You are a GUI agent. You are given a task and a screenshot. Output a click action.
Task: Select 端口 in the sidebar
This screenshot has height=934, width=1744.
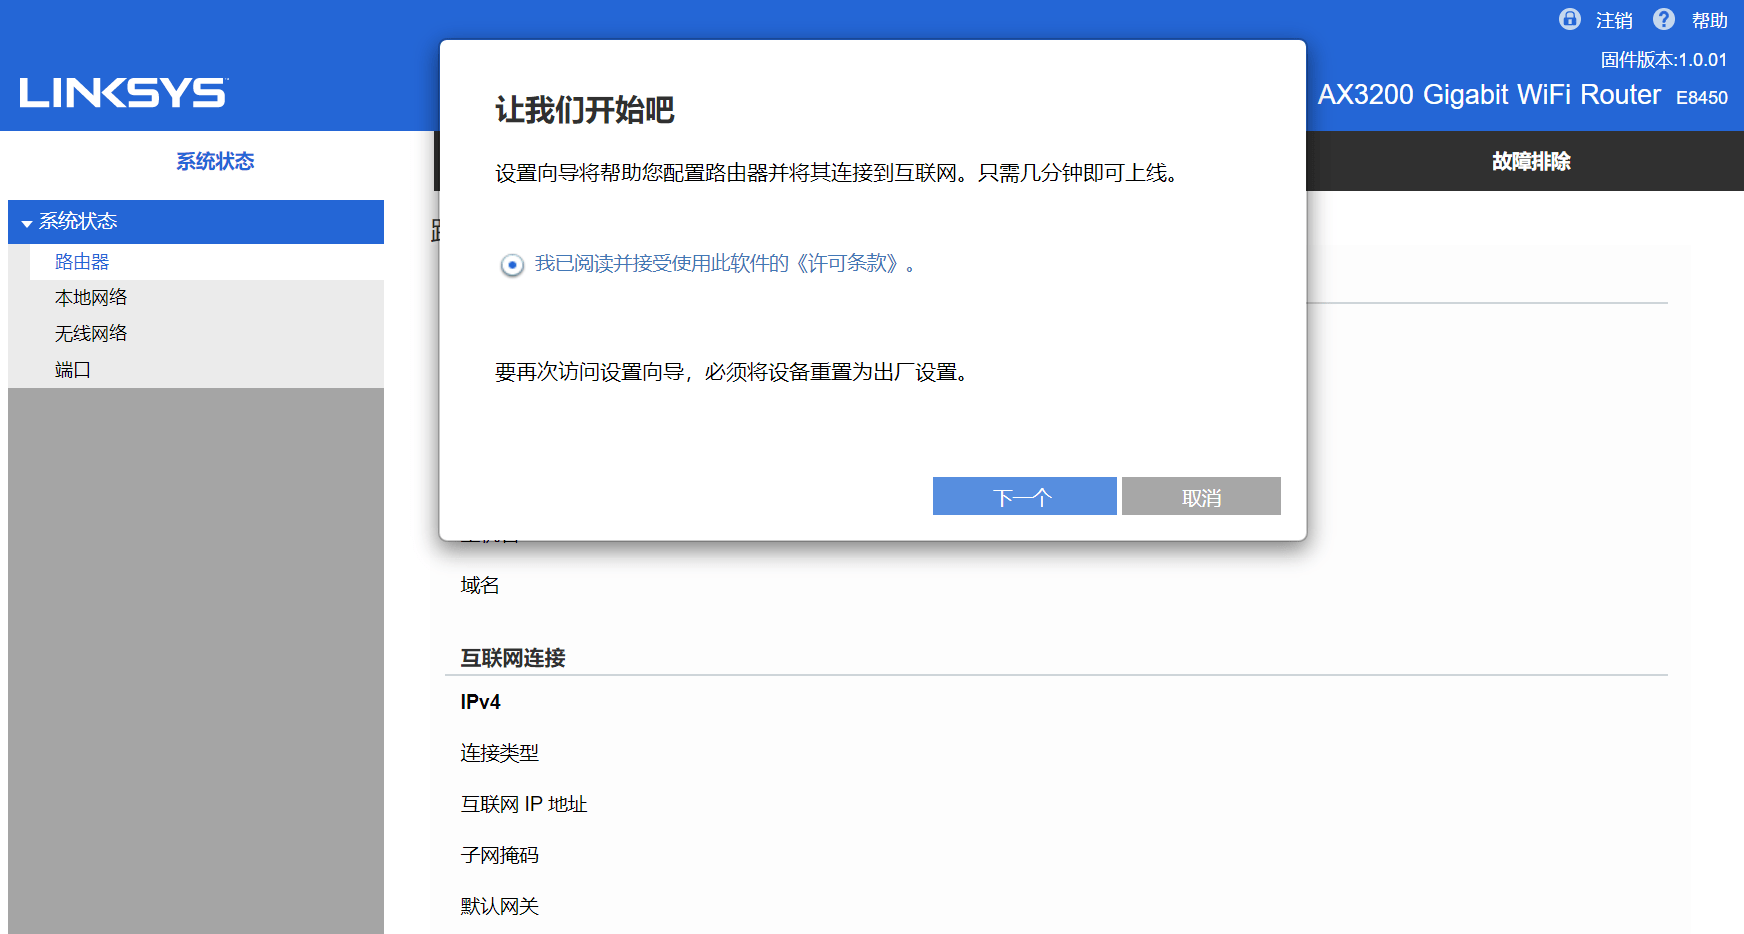coord(73,370)
